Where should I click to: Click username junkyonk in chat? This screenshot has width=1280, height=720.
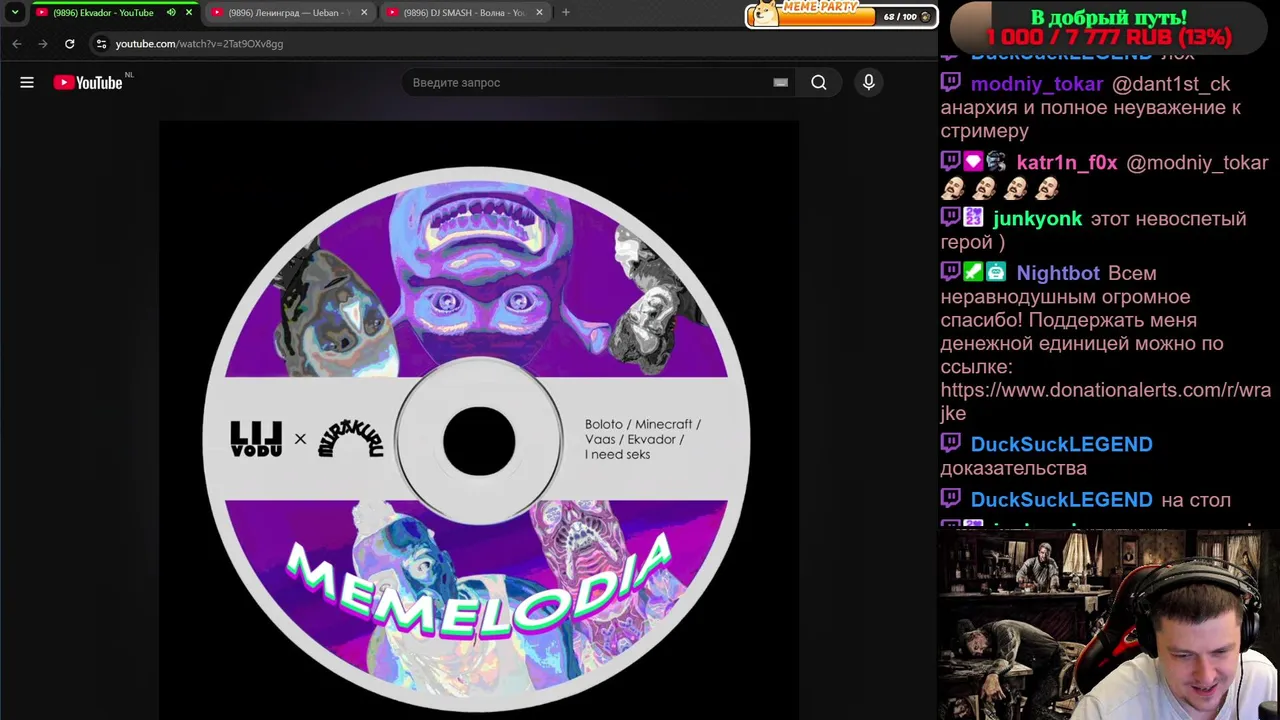pos(1037,219)
